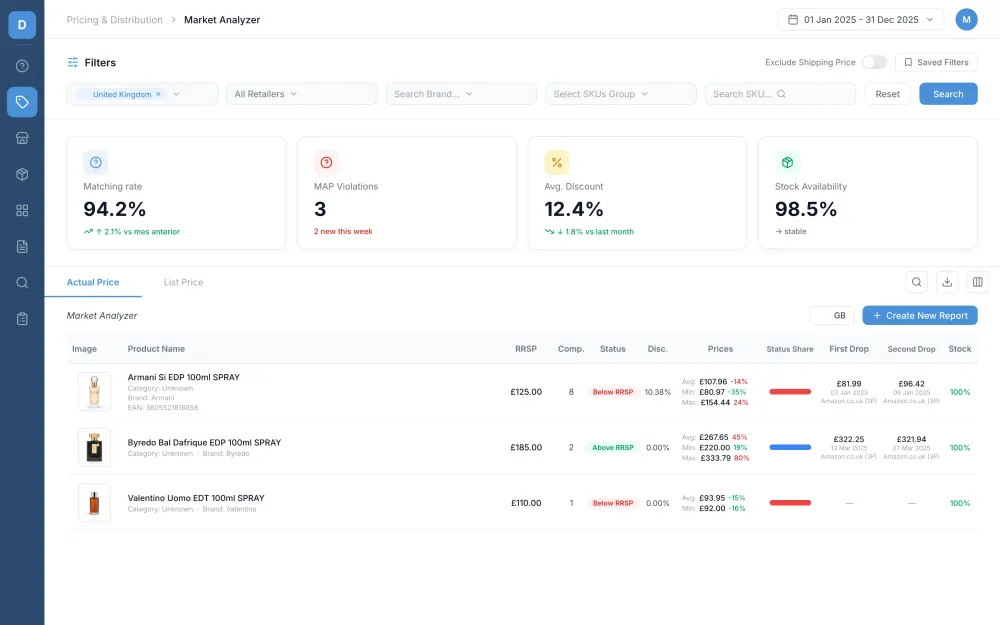Click the Comp. column header
This screenshot has height=625, width=1000.
coord(571,349)
